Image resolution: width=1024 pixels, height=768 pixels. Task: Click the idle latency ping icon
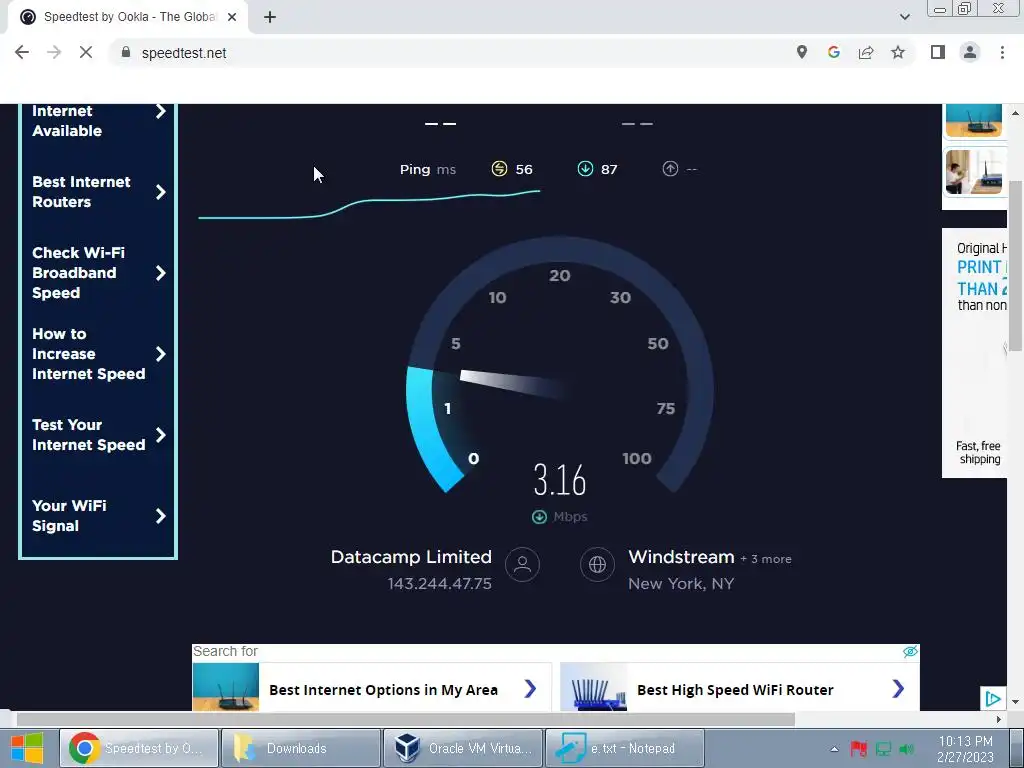pyautogui.click(x=499, y=169)
